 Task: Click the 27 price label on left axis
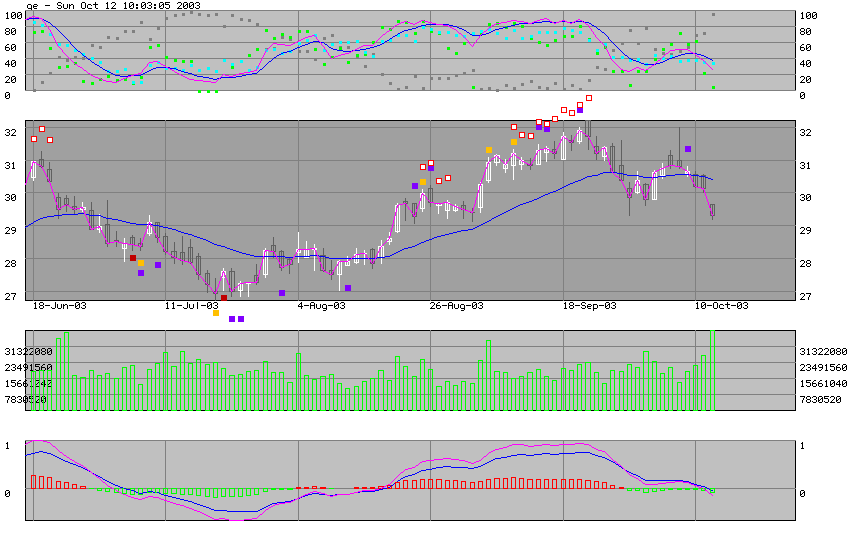[x=9, y=296]
